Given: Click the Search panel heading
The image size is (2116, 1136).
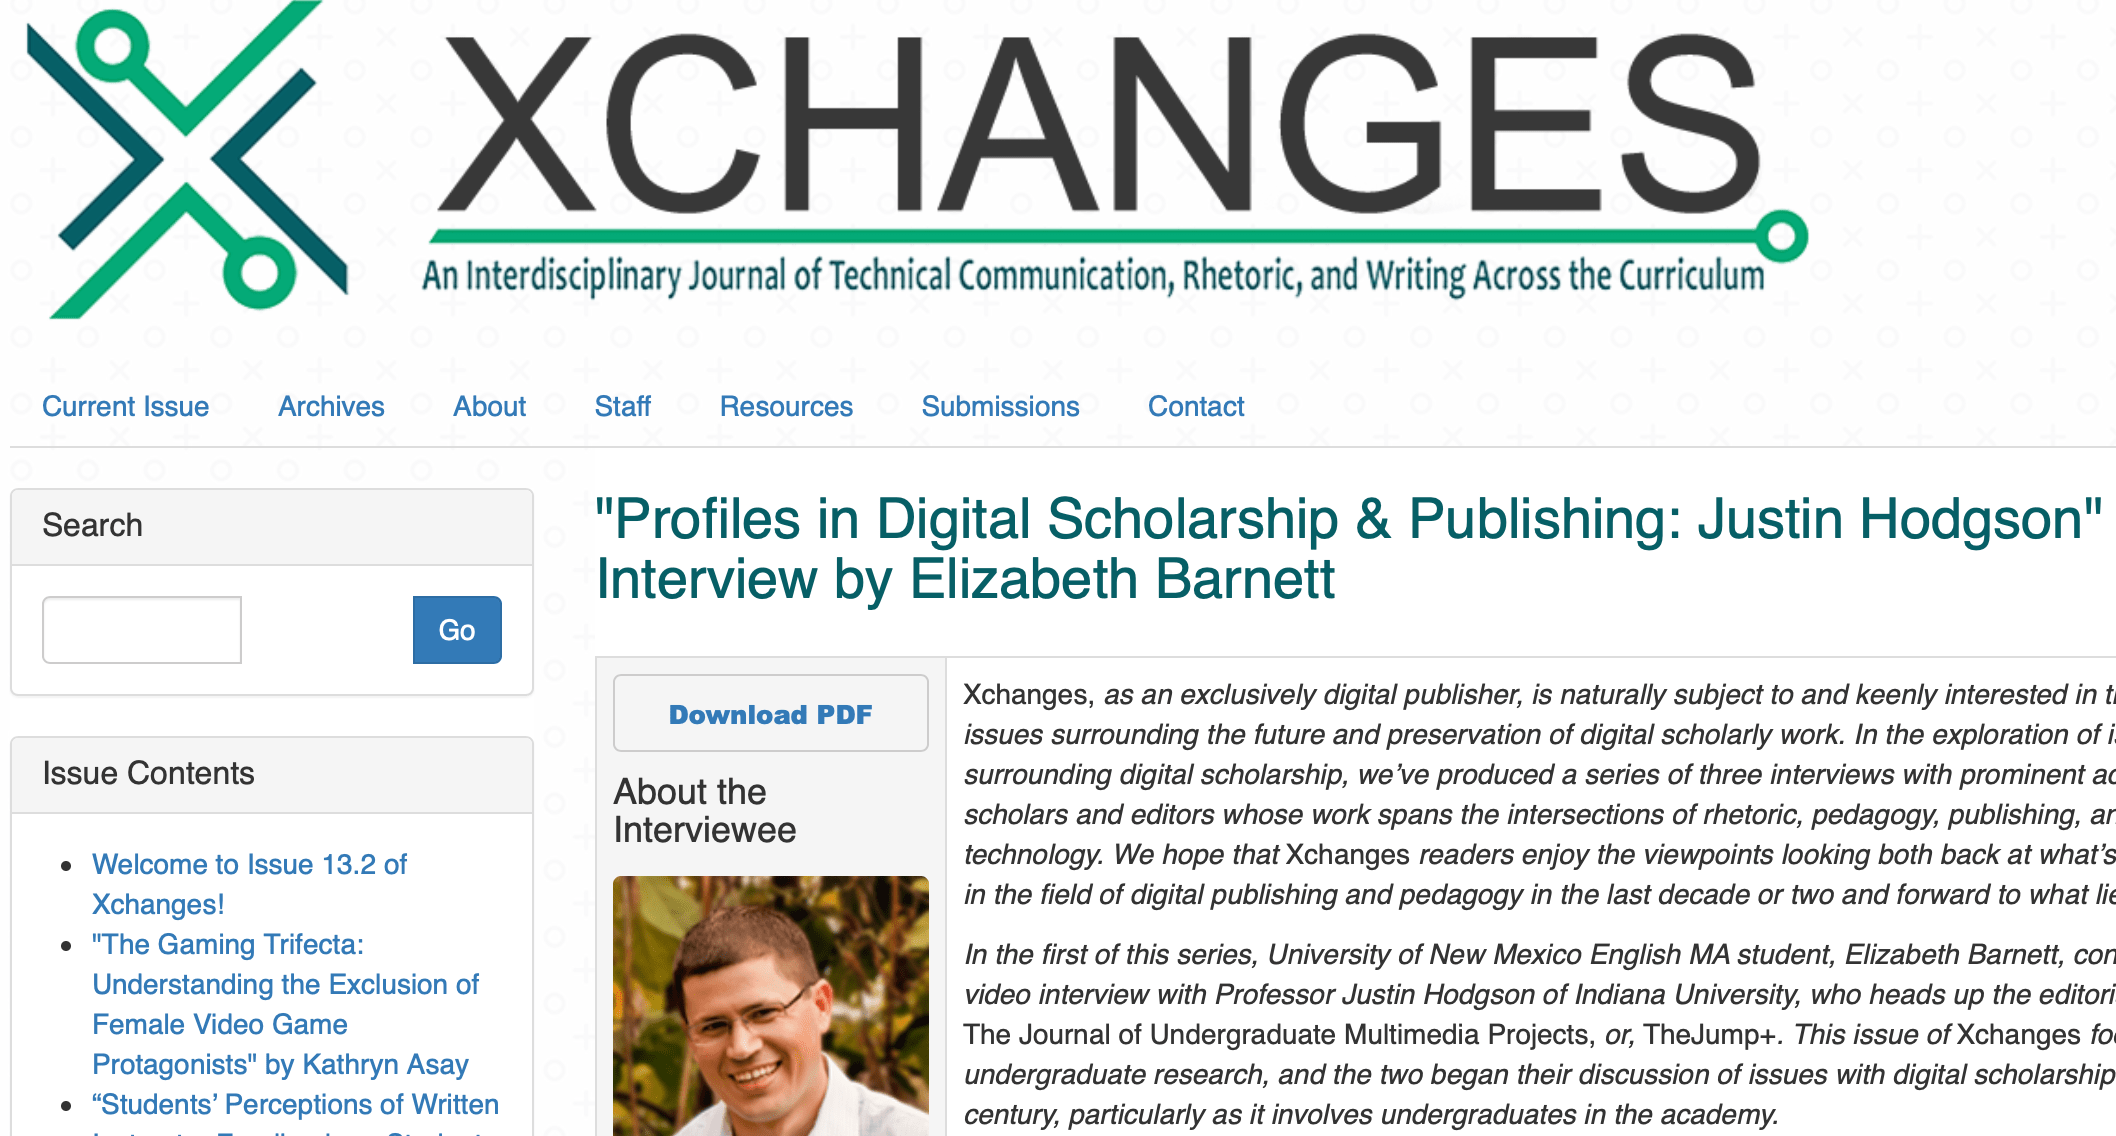Looking at the screenshot, I should pyautogui.click(x=92, y=524).
